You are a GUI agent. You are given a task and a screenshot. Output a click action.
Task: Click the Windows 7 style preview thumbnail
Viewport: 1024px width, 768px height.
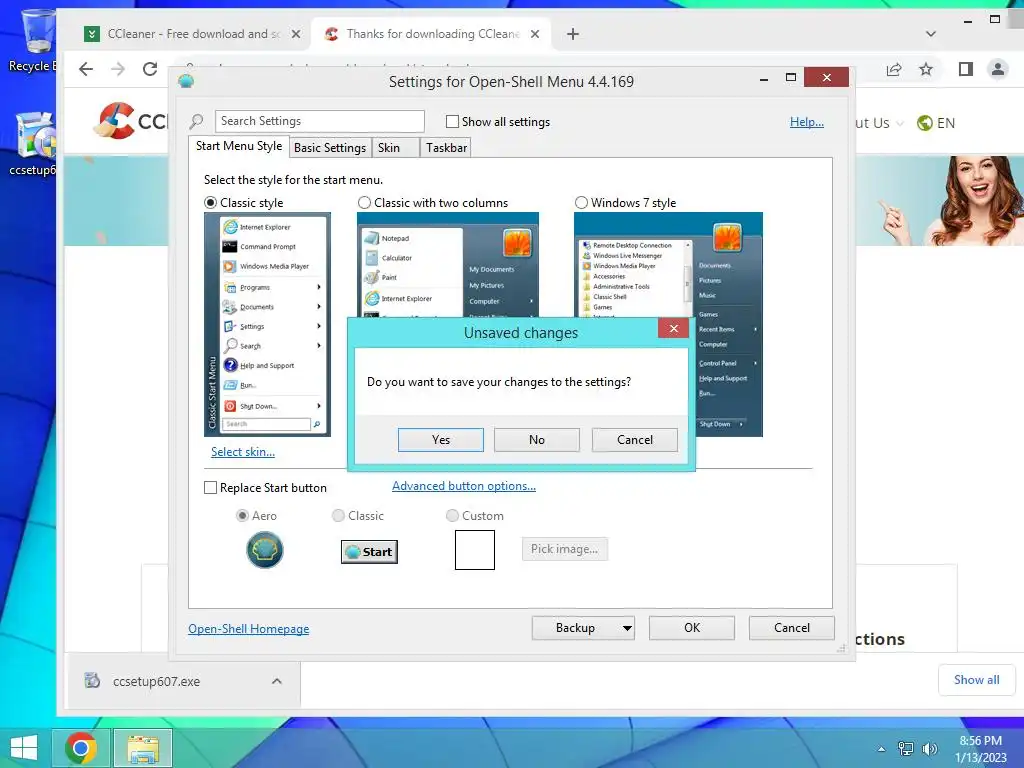(x=668, y=324)
